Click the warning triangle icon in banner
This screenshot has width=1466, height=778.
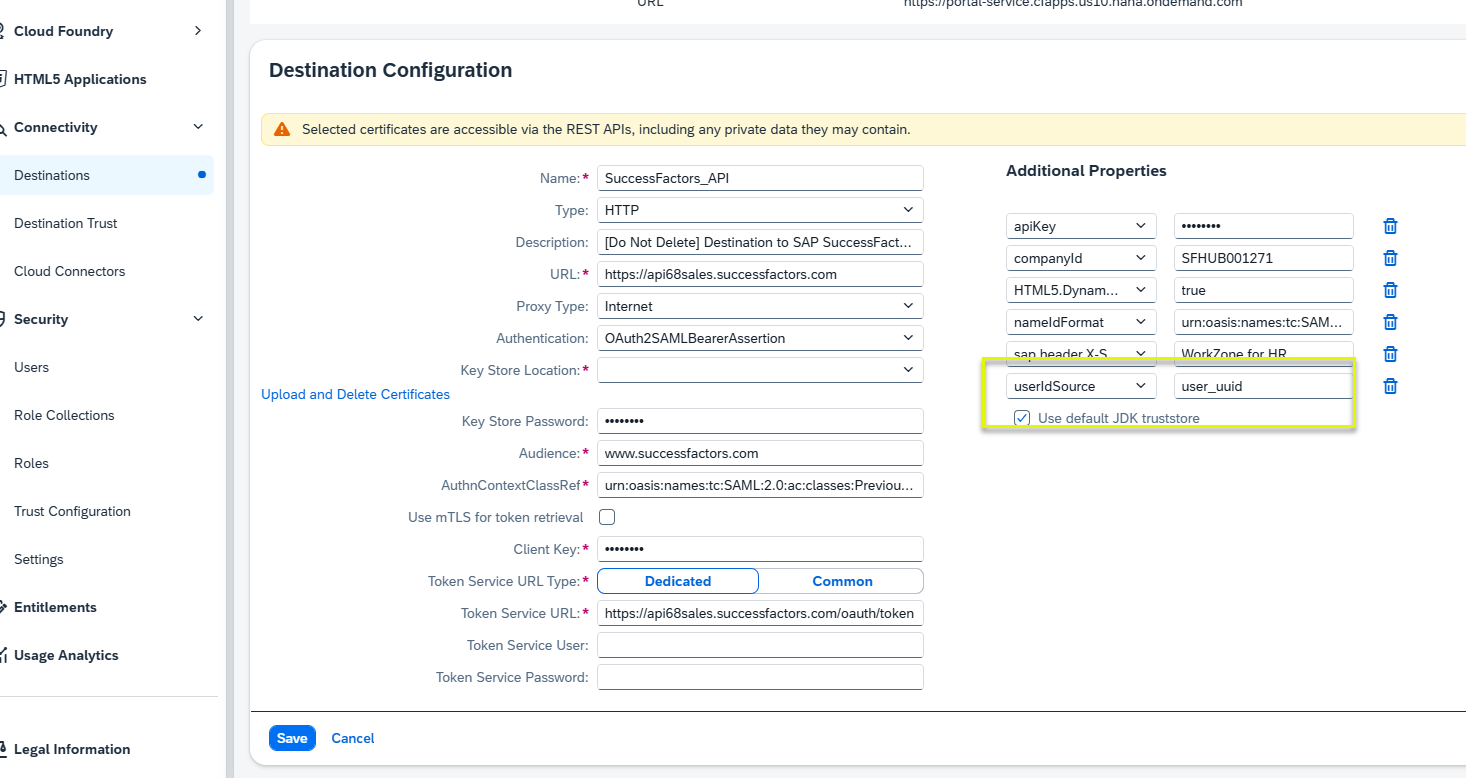282,129
